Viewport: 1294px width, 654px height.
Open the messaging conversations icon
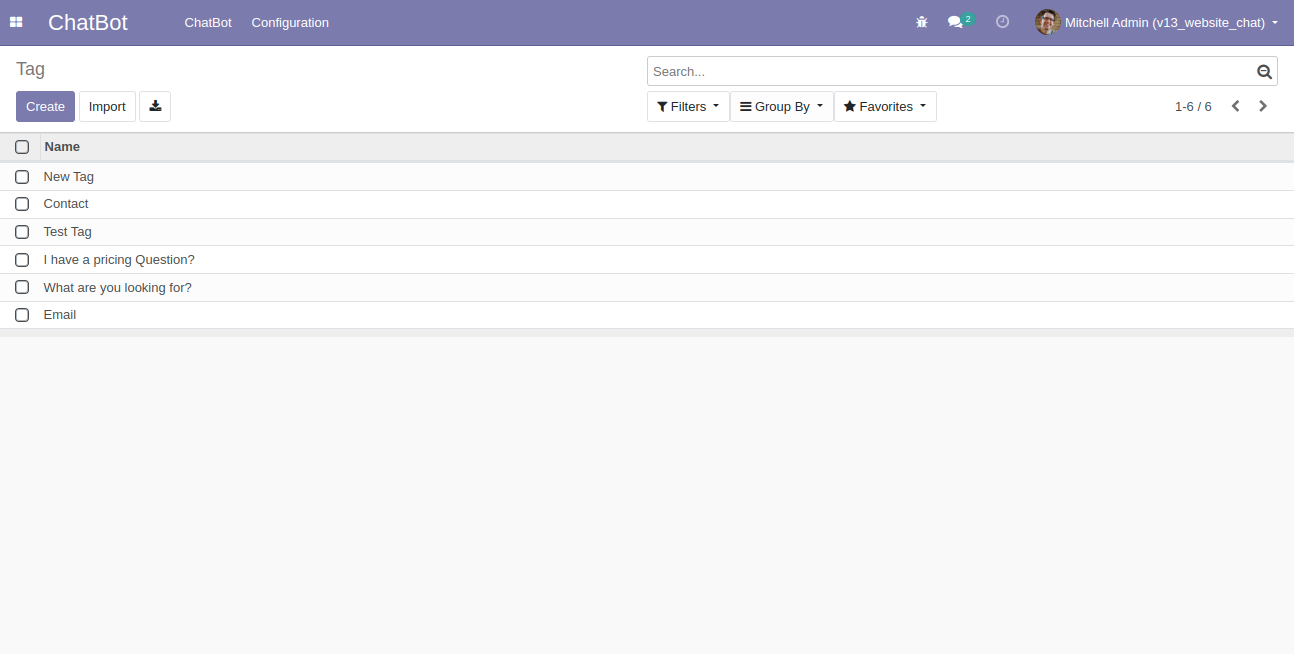coord(956,22)
